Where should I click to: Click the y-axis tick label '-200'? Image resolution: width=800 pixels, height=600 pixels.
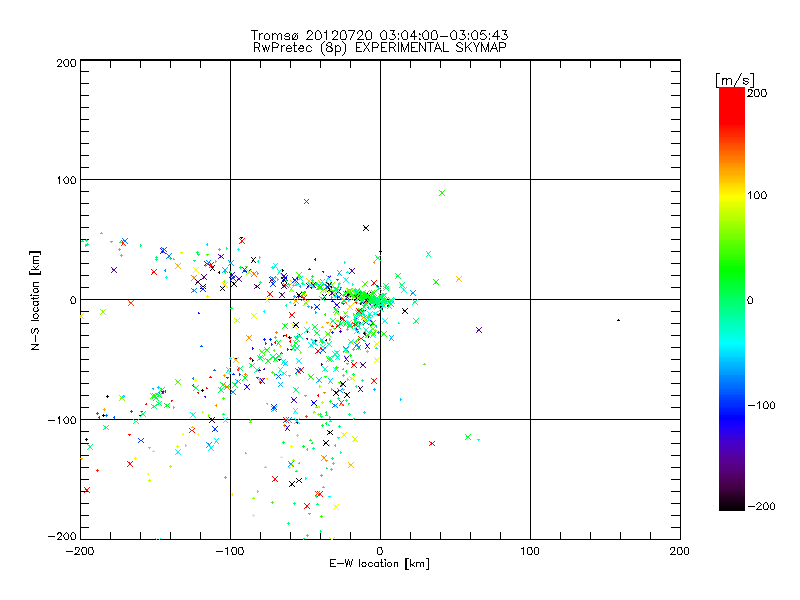pyautogui.click(x=62, y=536)
